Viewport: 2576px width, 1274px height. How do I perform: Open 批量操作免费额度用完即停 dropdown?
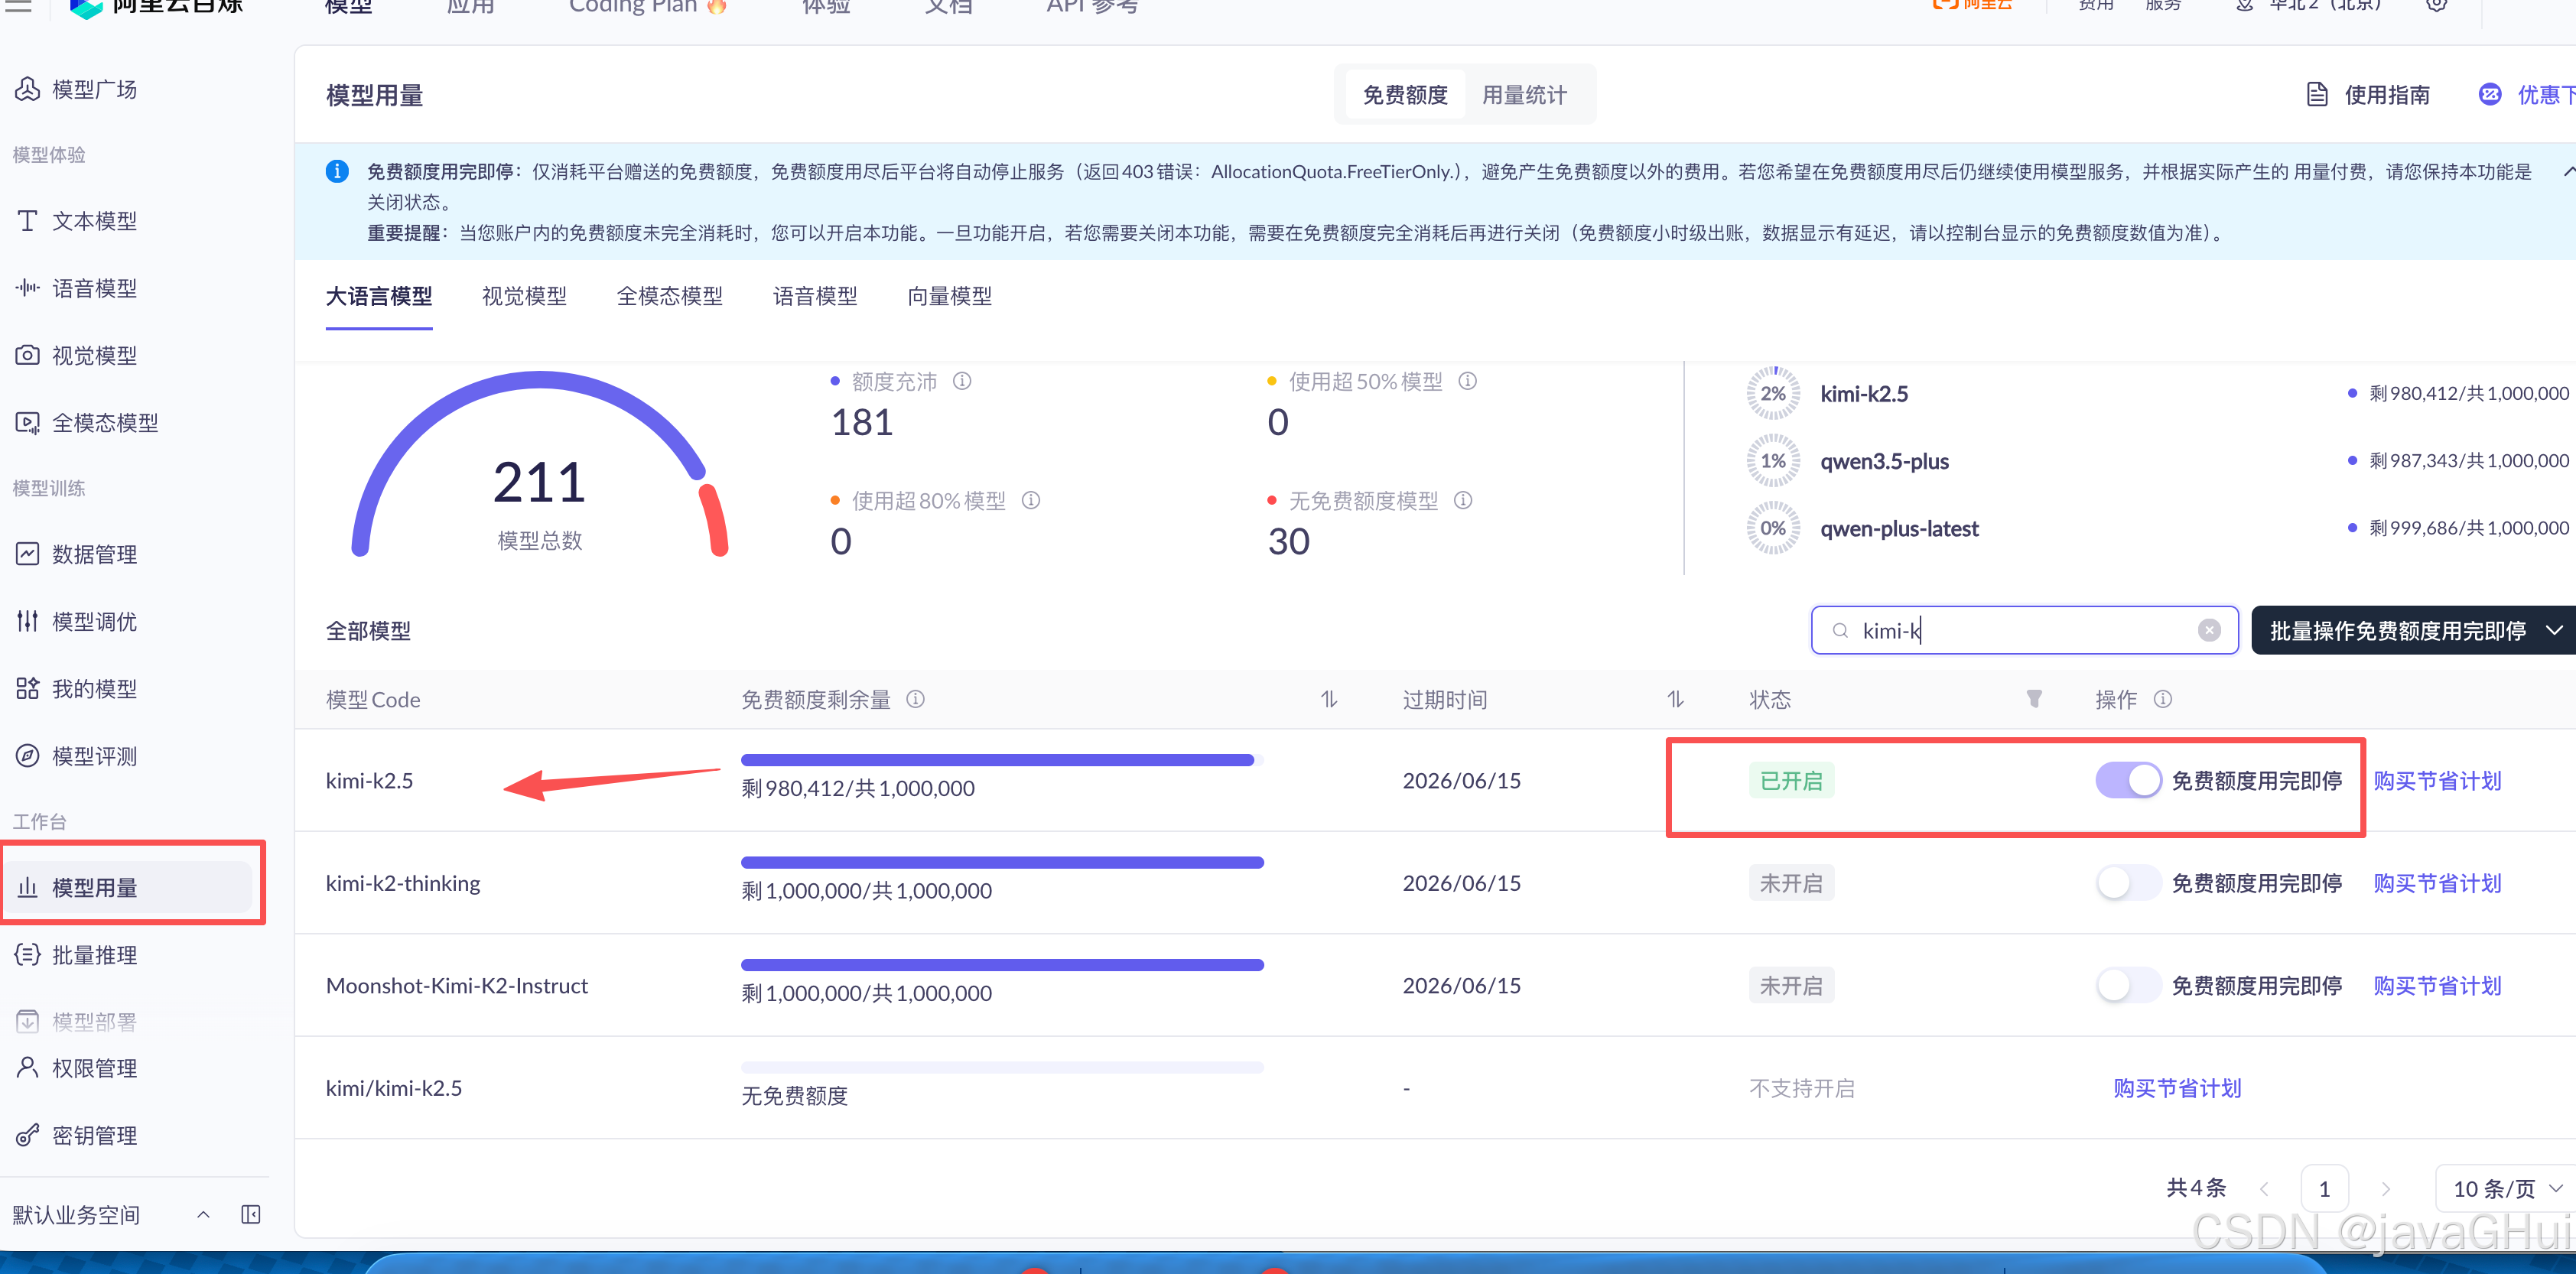(x=2413, y=630)
